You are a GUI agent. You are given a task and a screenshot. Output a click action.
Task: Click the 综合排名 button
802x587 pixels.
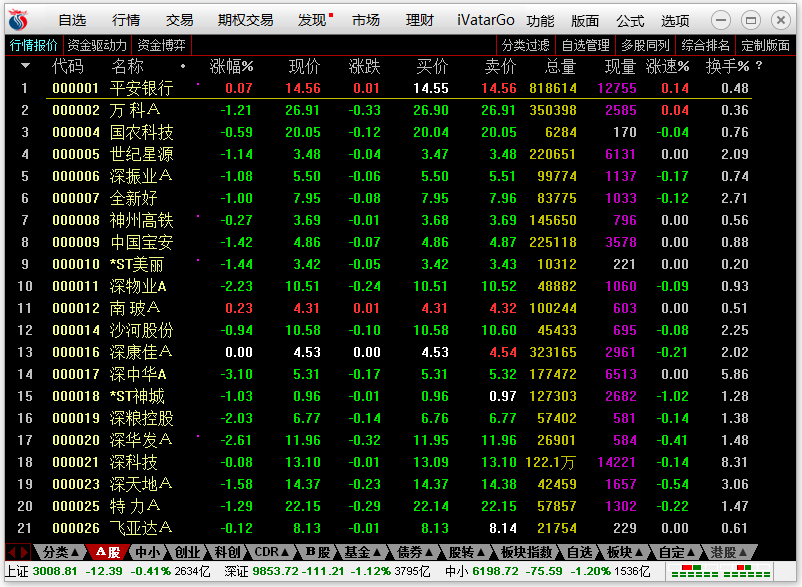pyautogui.click(x=705, y=46)
